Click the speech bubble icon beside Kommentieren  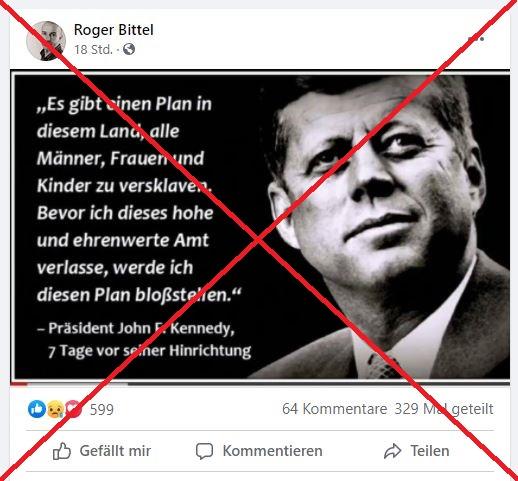coord(204,451)
